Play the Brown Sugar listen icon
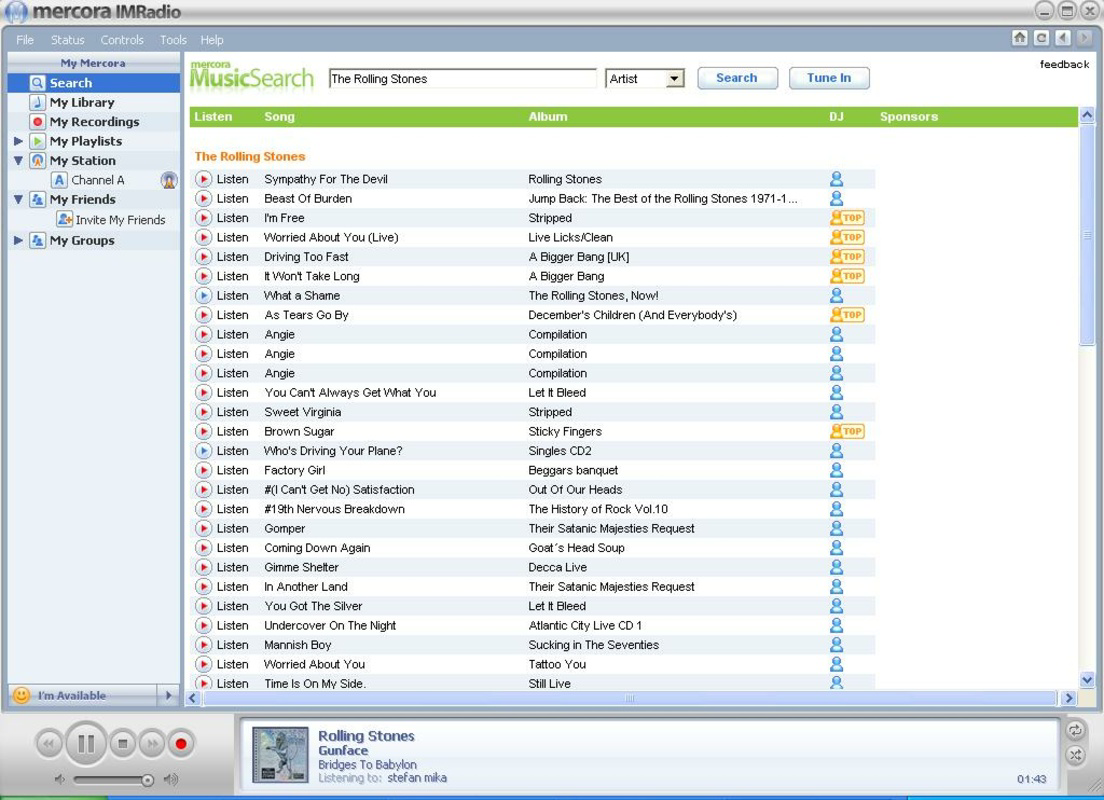1104x800 pixels. pyautogui.click(x=203, y=431)
